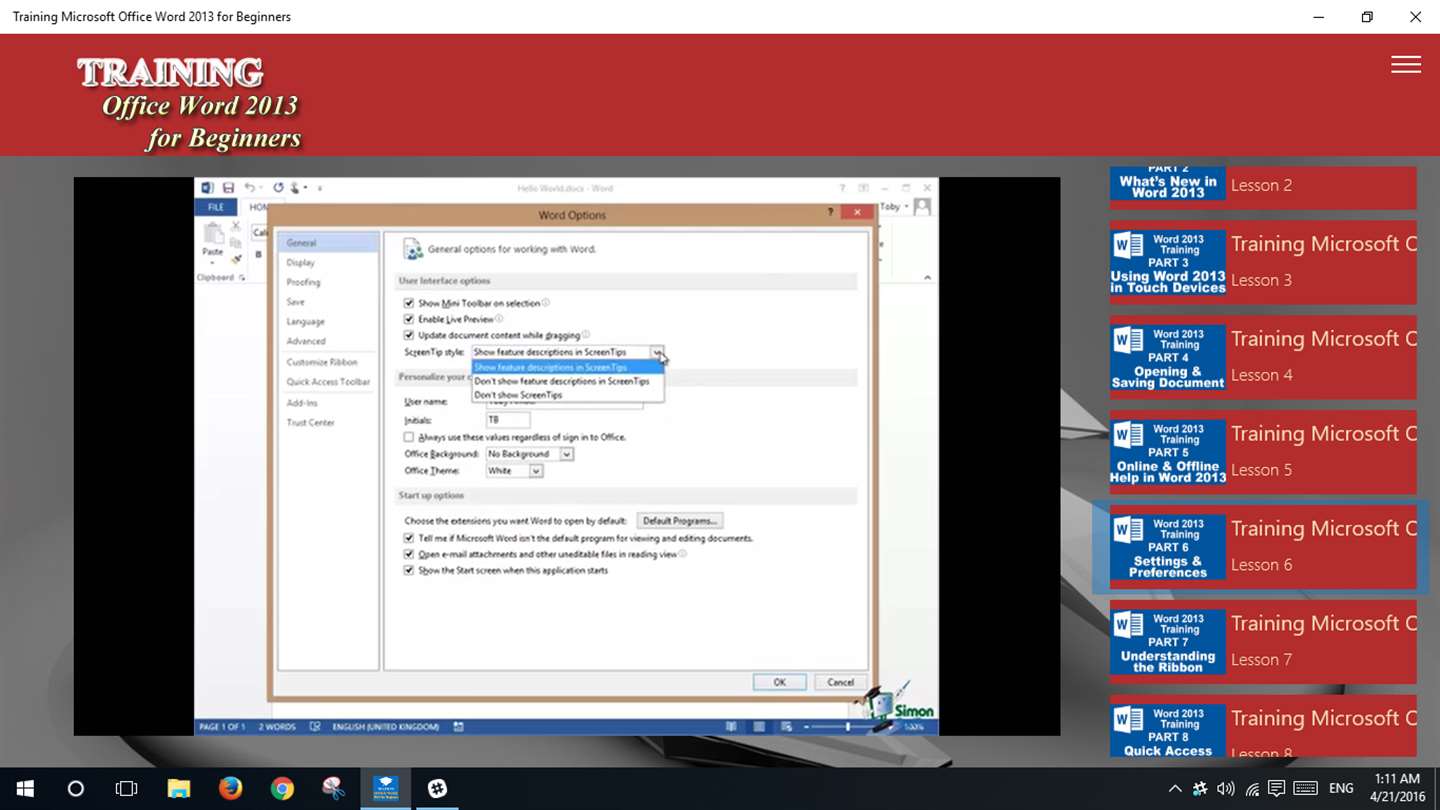1440x810 pixels.
Task: Open the volume control in the system tray
Action: (1226, 789)
